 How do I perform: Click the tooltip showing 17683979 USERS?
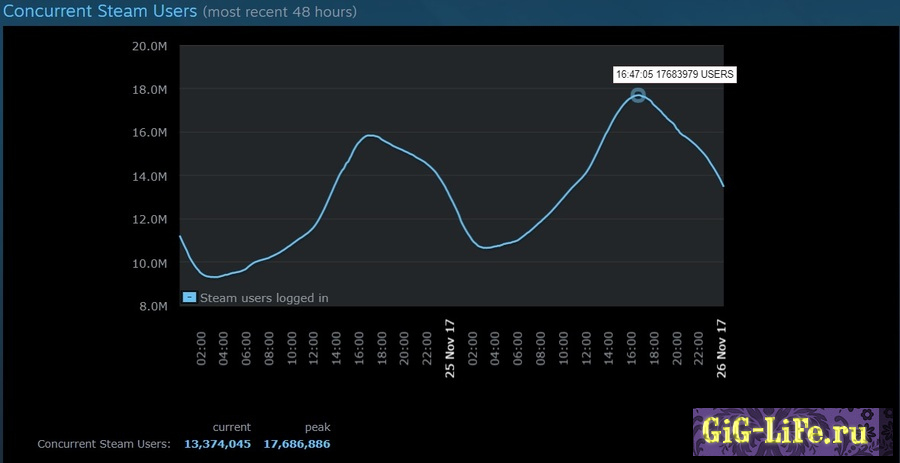[675, 74]
